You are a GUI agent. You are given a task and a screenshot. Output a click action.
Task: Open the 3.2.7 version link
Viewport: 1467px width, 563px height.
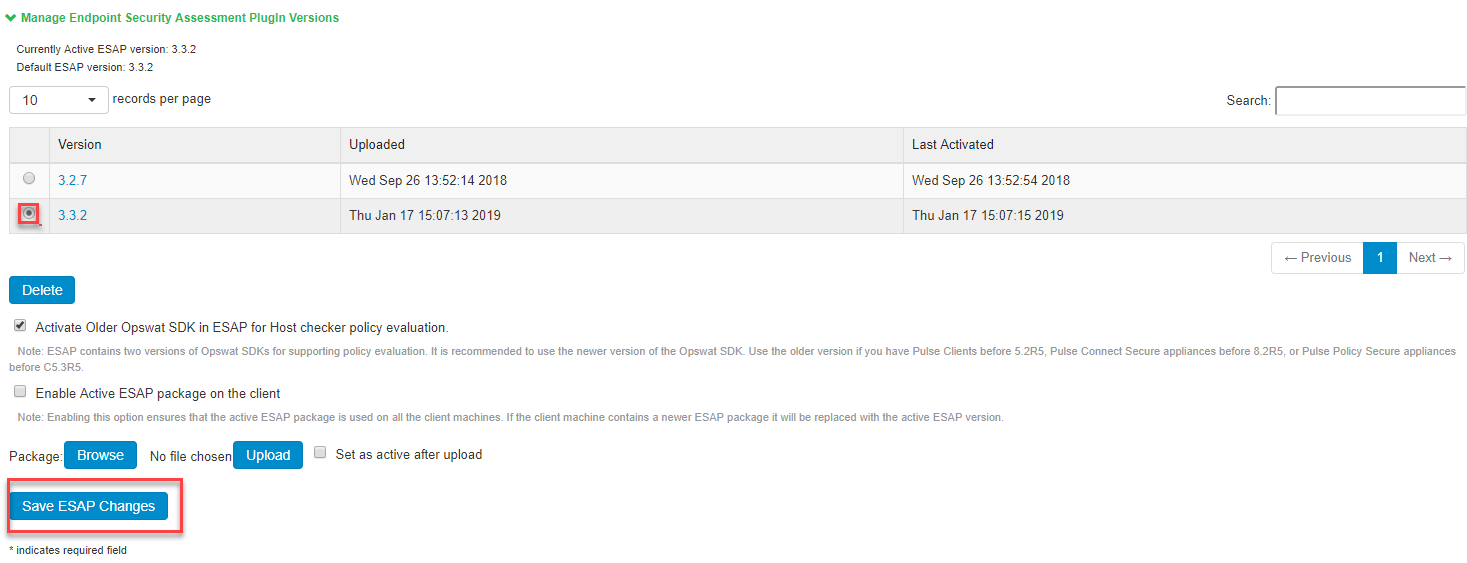(72, 181)
